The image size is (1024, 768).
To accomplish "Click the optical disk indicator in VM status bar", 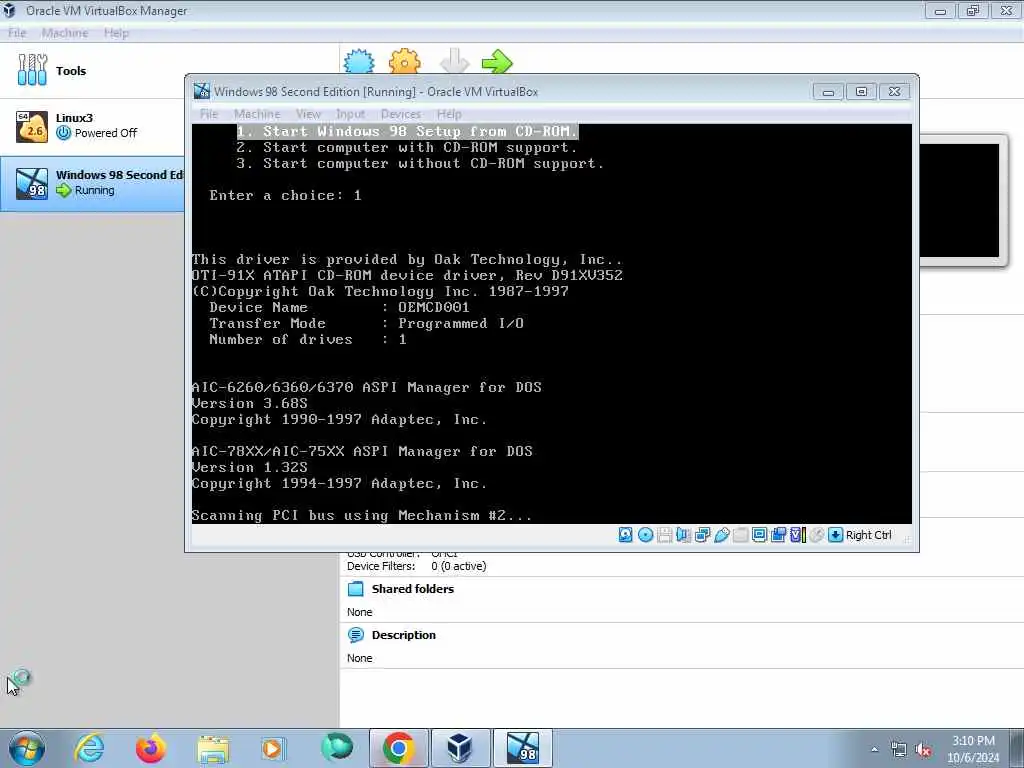I will point(645,535).
